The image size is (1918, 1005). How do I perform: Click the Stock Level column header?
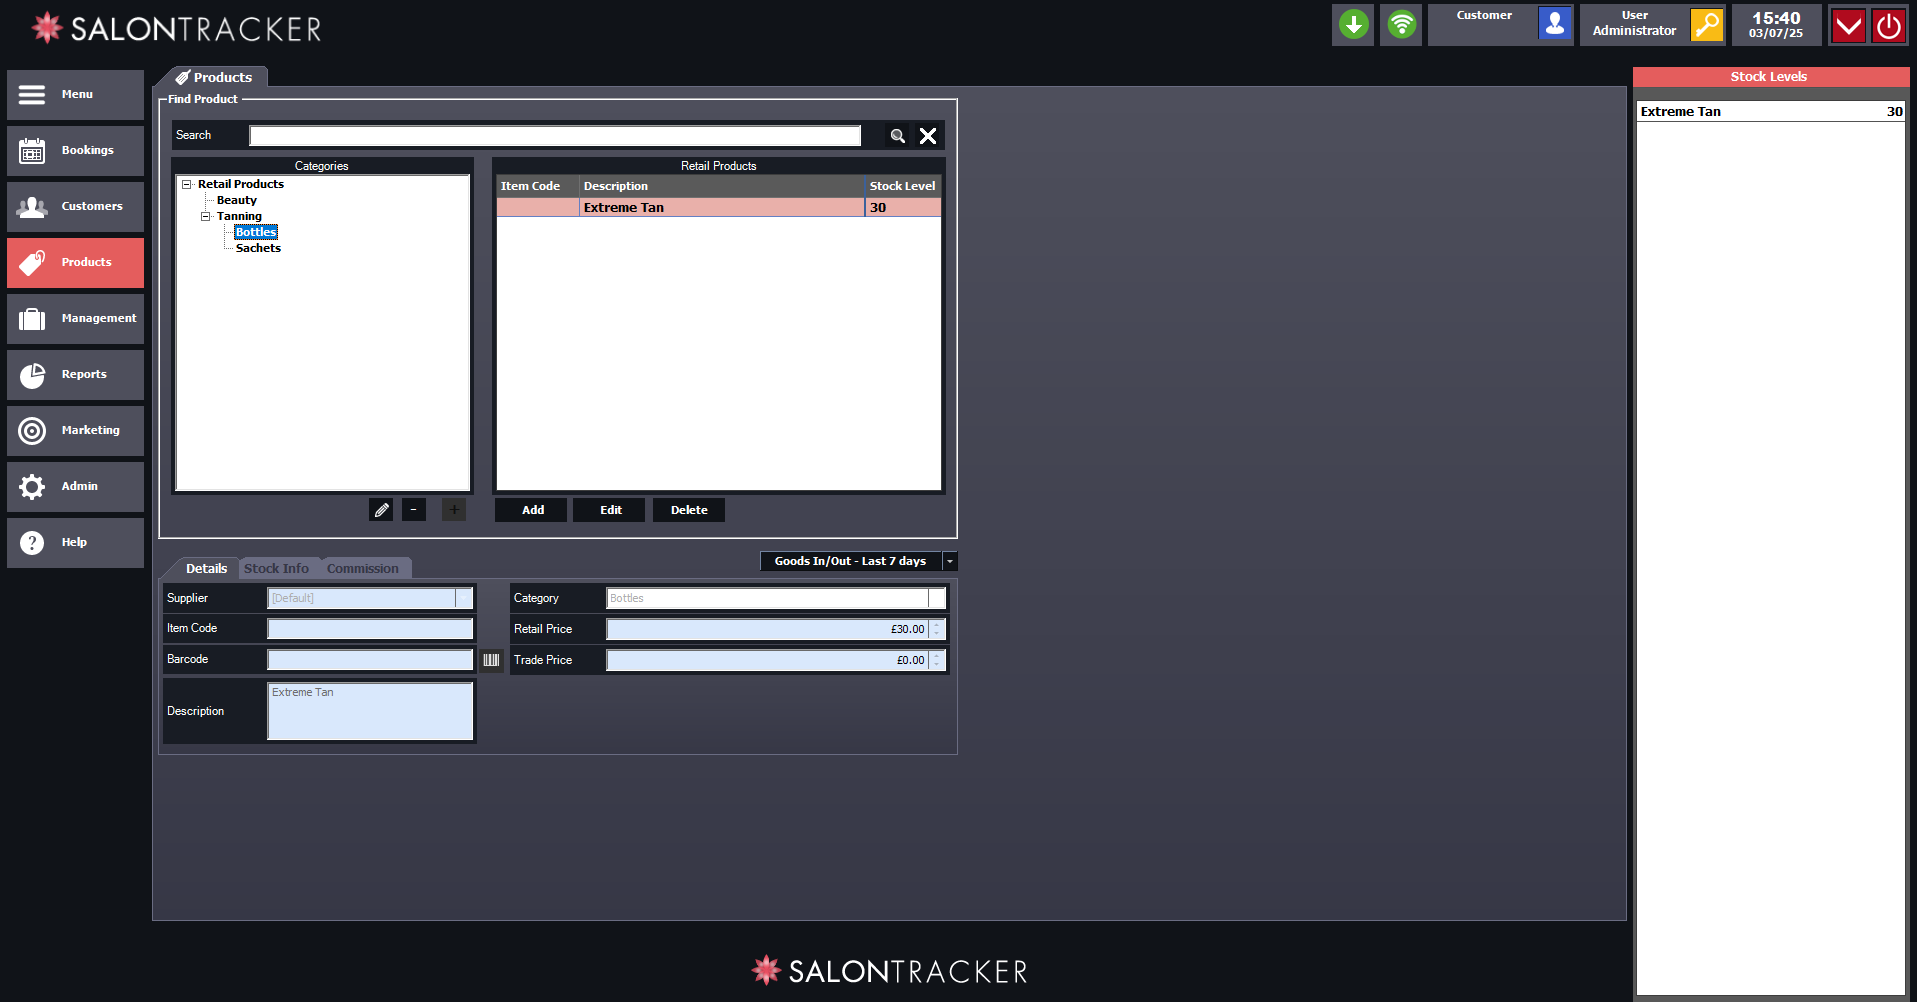pos(903,186)
